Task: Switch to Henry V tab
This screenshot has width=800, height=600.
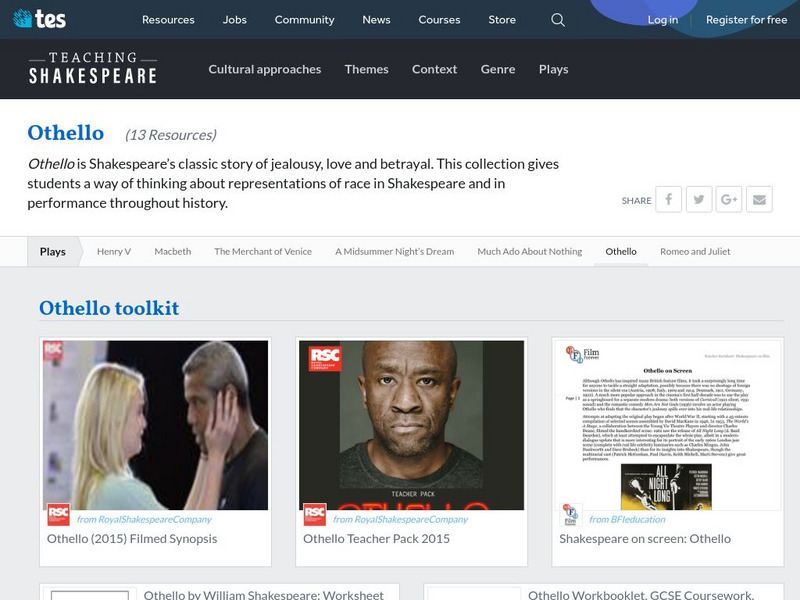Action: click(x=114, y=252)
